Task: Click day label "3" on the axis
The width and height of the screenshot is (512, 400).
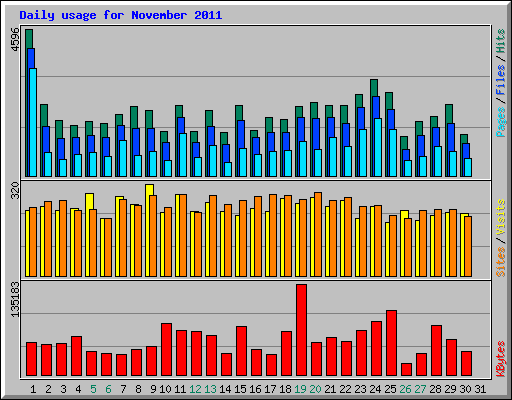Action: 63,389
